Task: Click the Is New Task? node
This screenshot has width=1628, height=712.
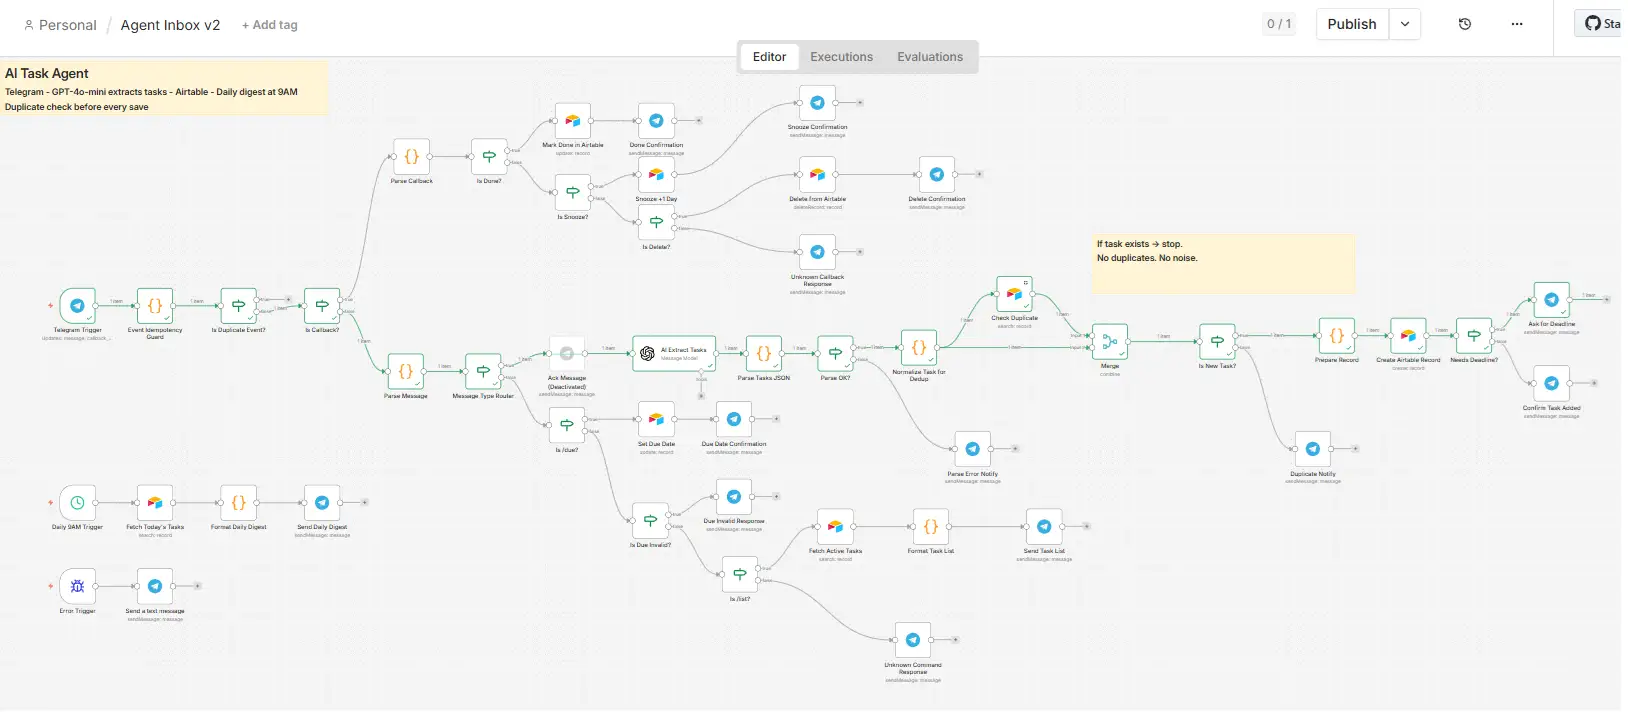Action: pos(1217,342)
